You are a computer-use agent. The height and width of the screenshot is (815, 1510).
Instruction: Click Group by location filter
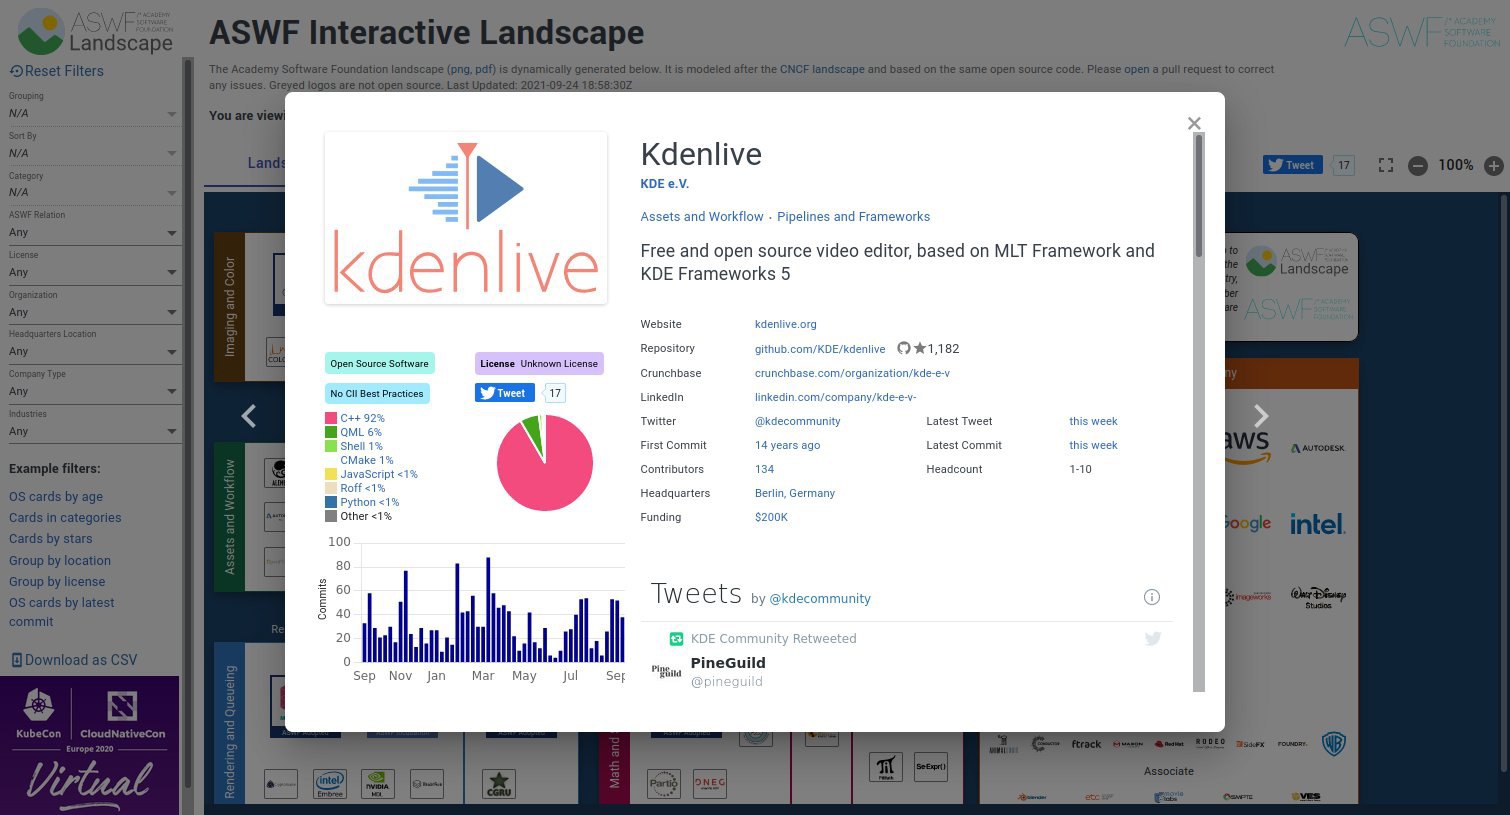(x=60, y=561)
